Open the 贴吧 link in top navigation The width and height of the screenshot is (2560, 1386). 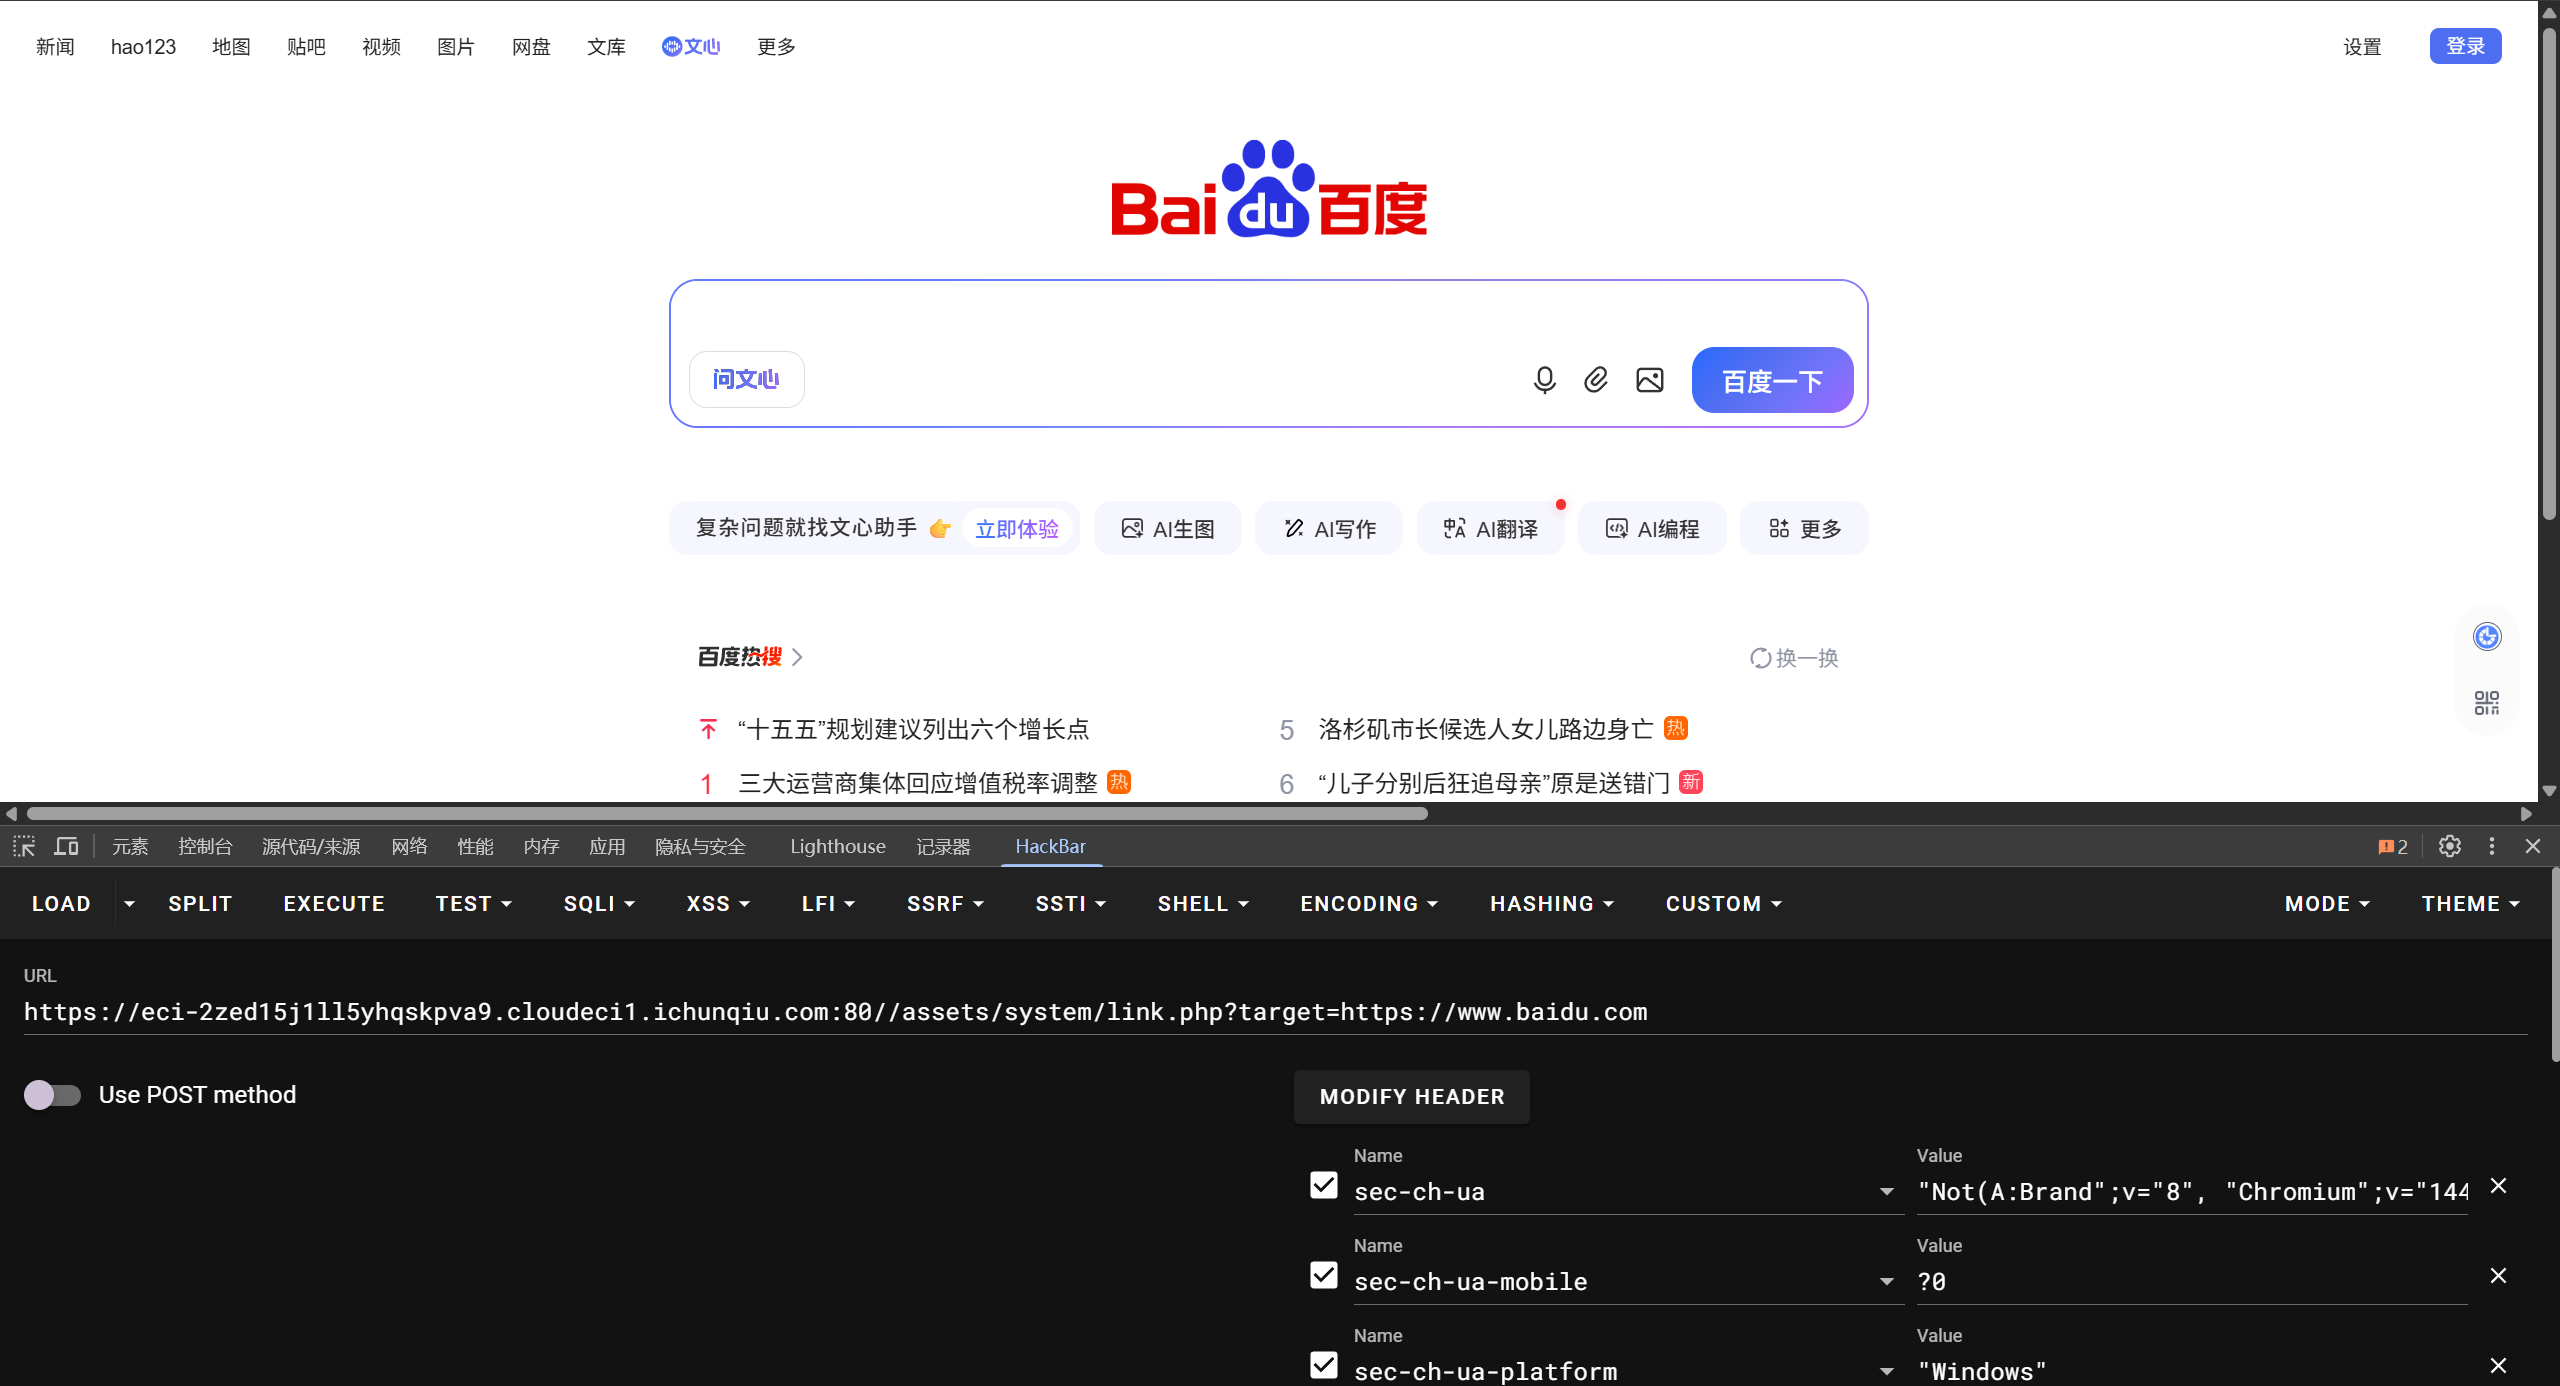coord(306,47)
